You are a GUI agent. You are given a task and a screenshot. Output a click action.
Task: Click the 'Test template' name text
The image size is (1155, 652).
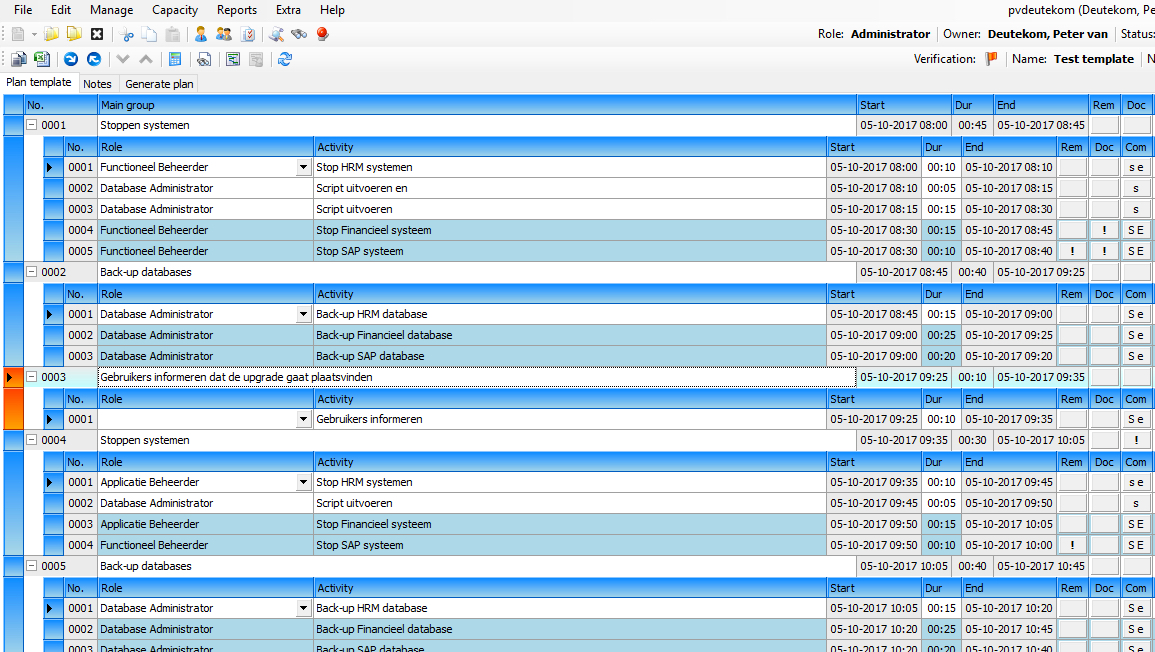(x=1094, y=59)
